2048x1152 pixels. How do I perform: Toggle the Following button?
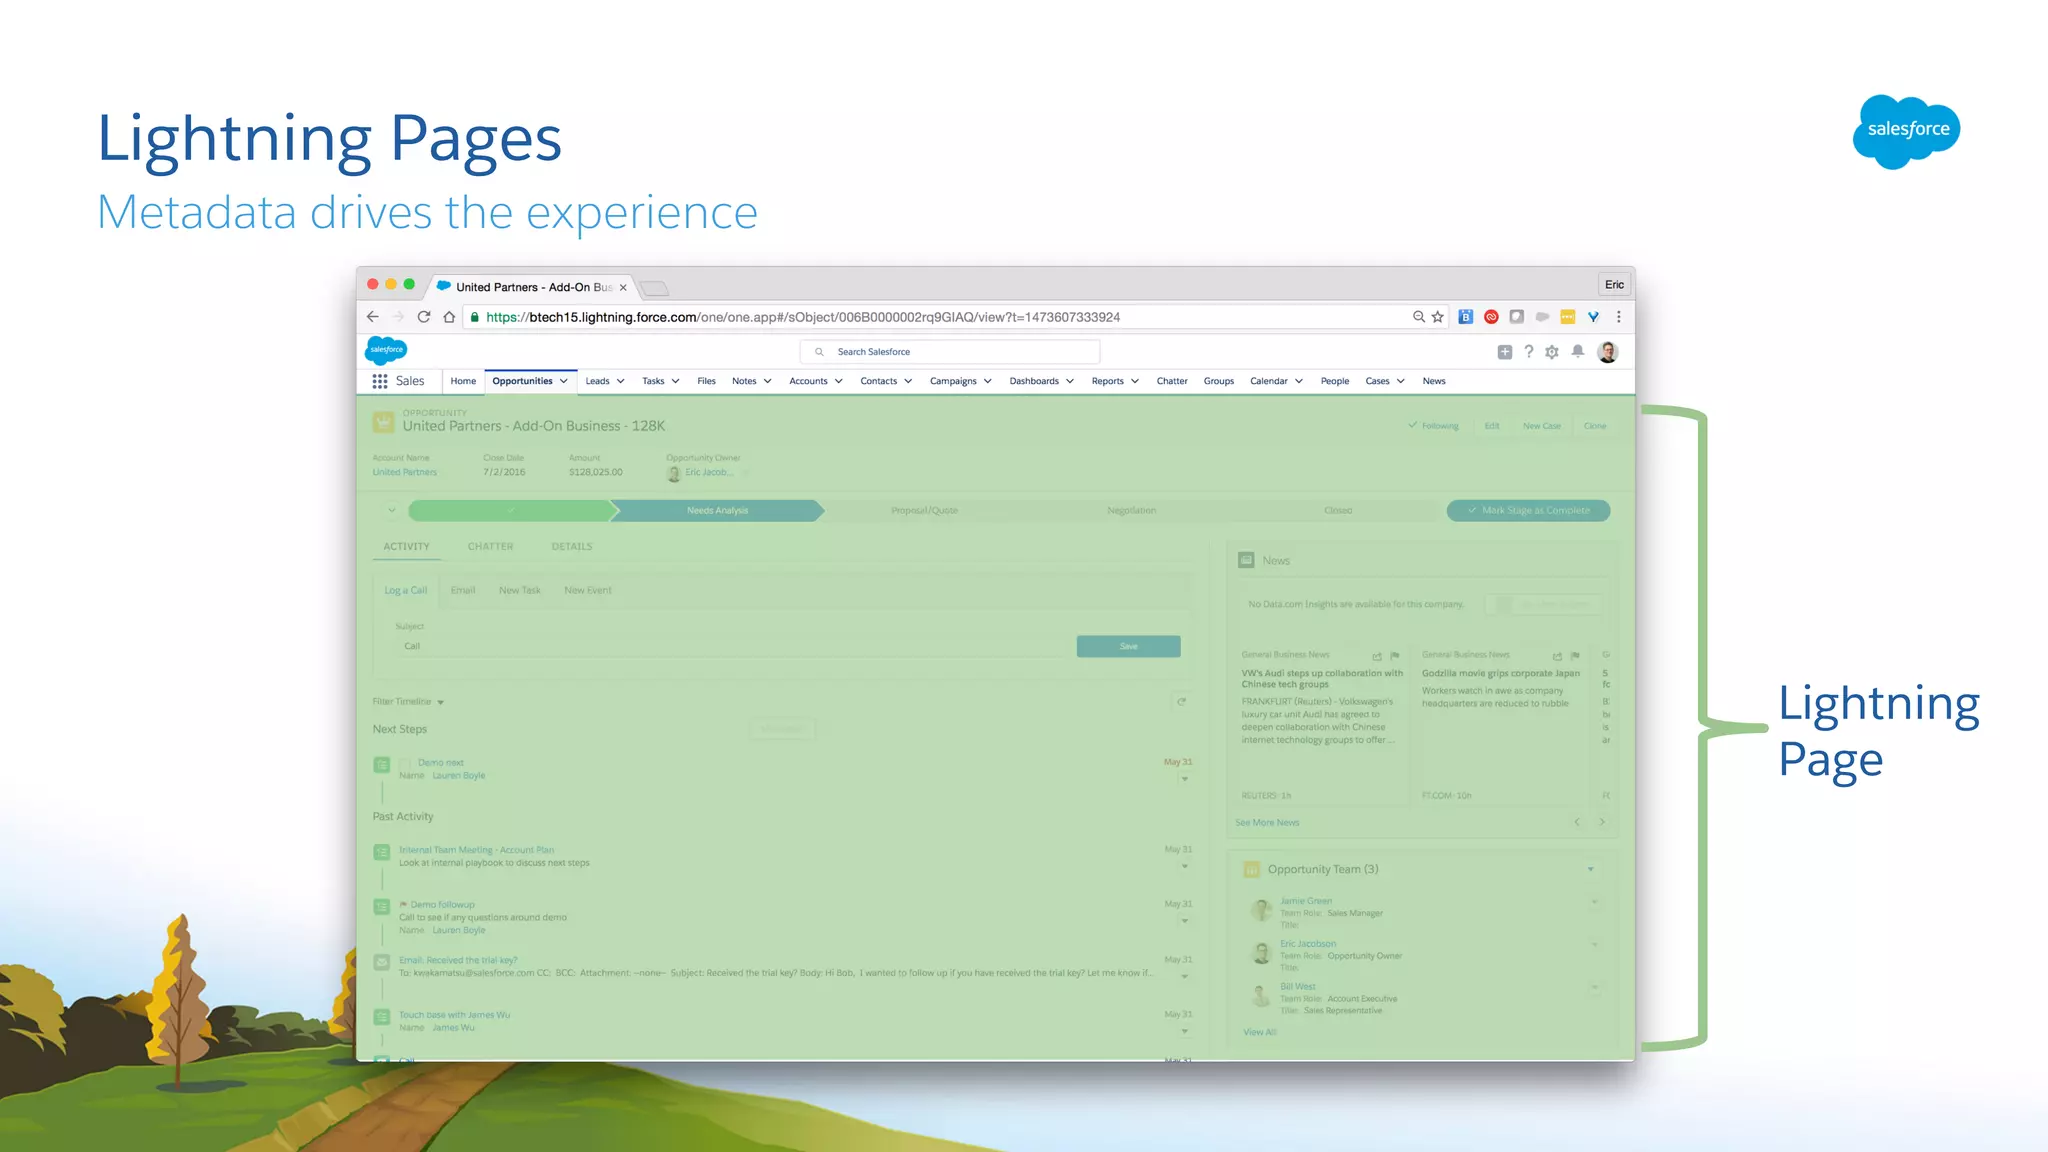click(x=1434, y=426)
